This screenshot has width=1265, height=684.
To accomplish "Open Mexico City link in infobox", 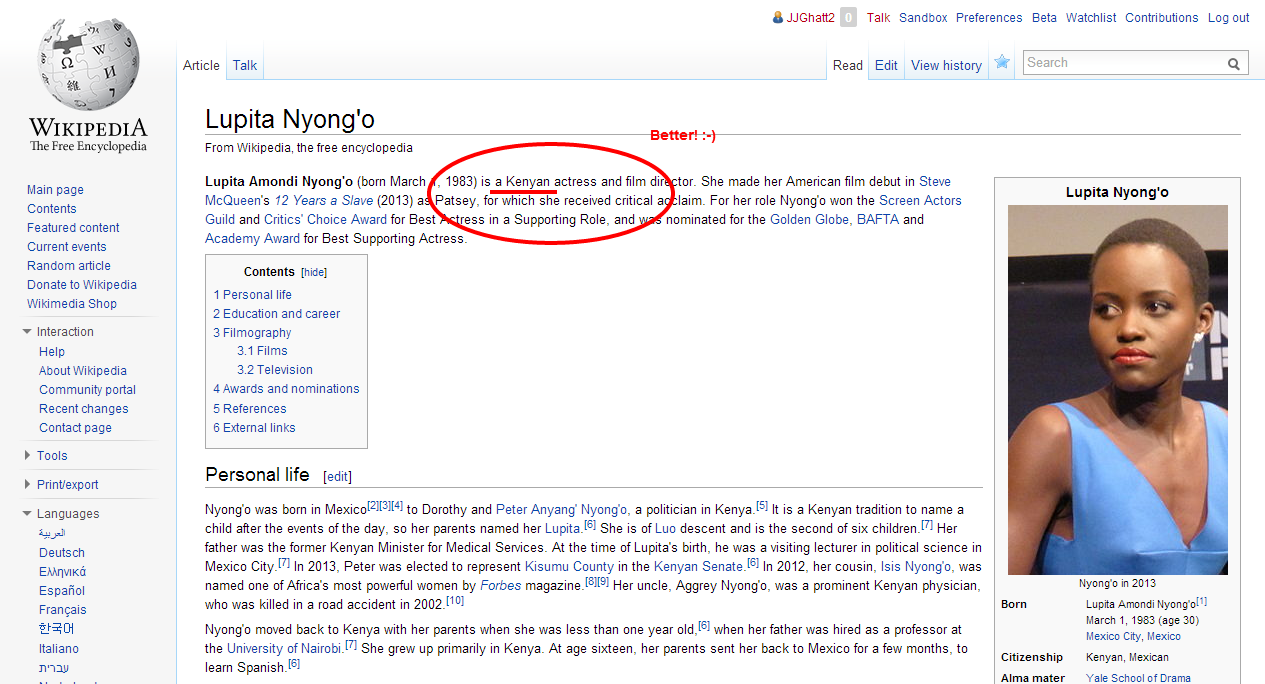I will [x=1112, y=637].
